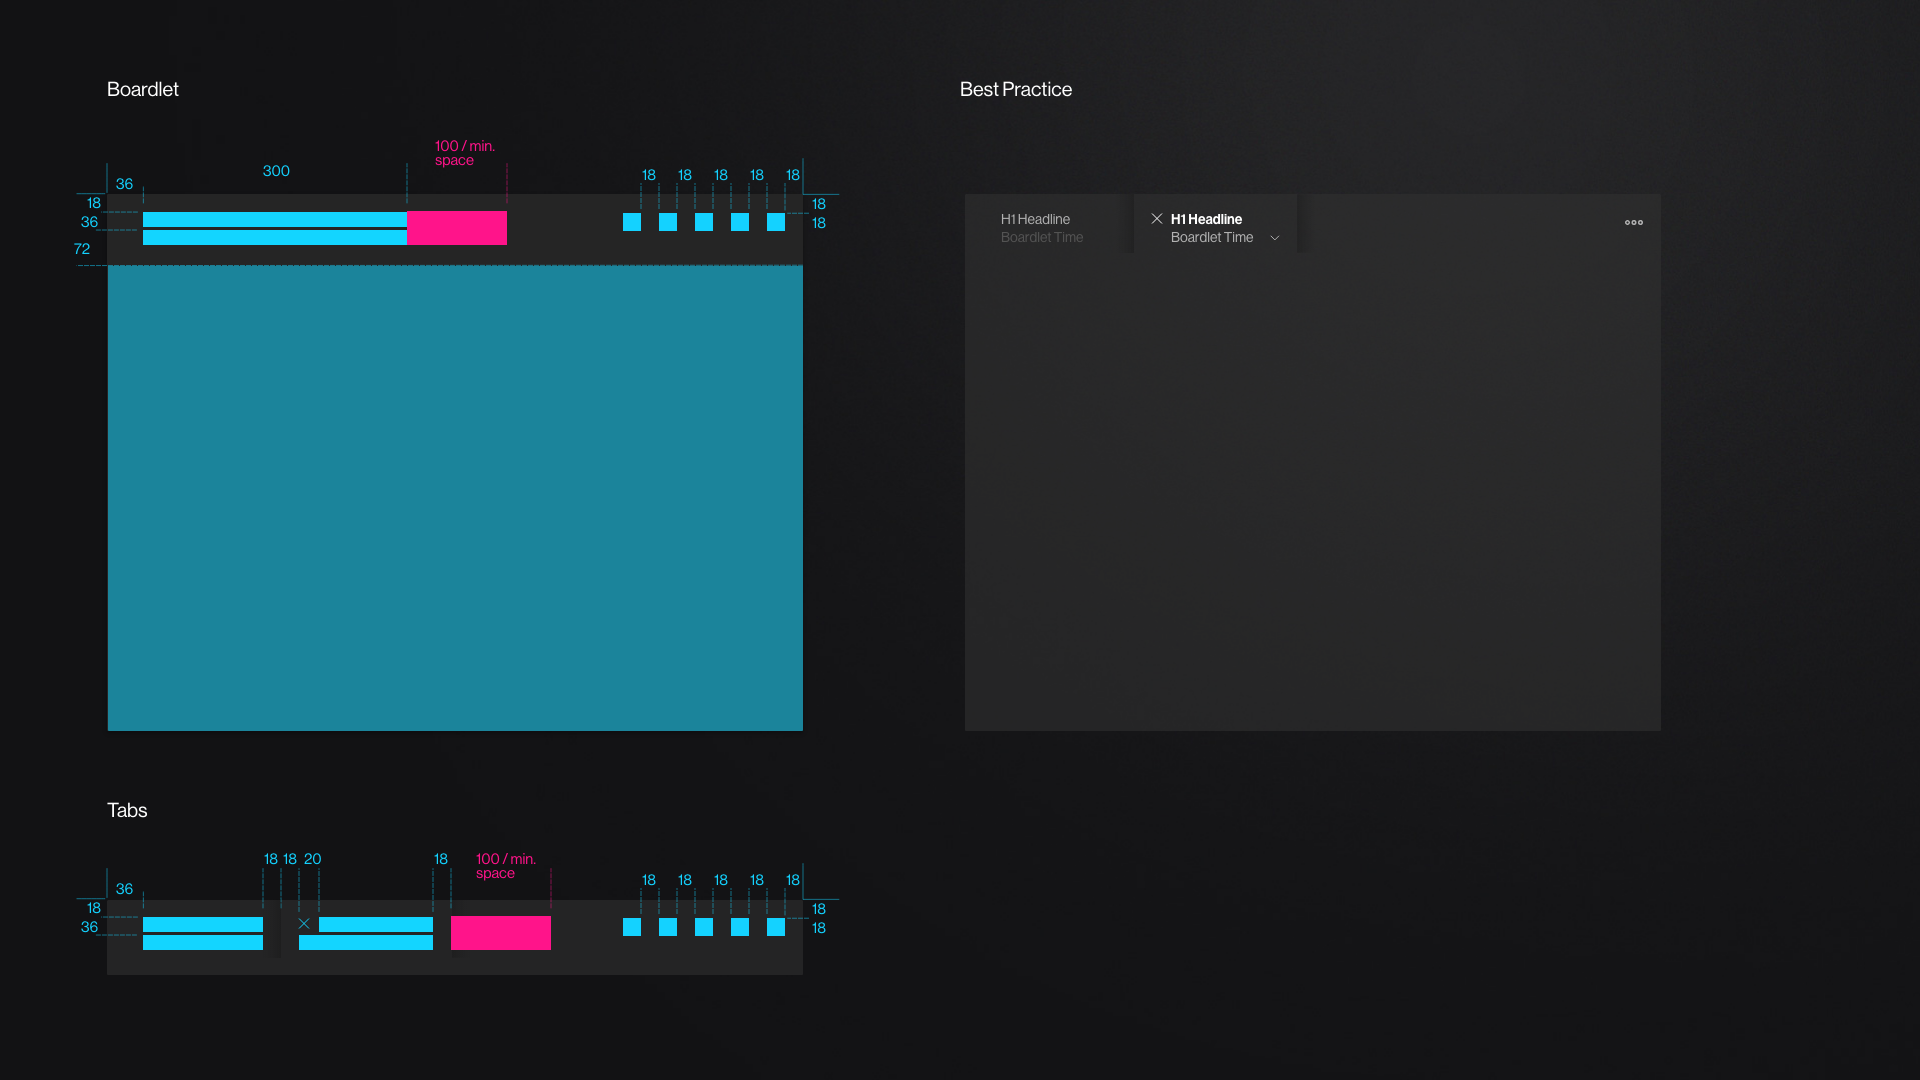Select pink min. space block in Tabs diagram
This screenshot has width=1920, height=1080.
[500, 932]
